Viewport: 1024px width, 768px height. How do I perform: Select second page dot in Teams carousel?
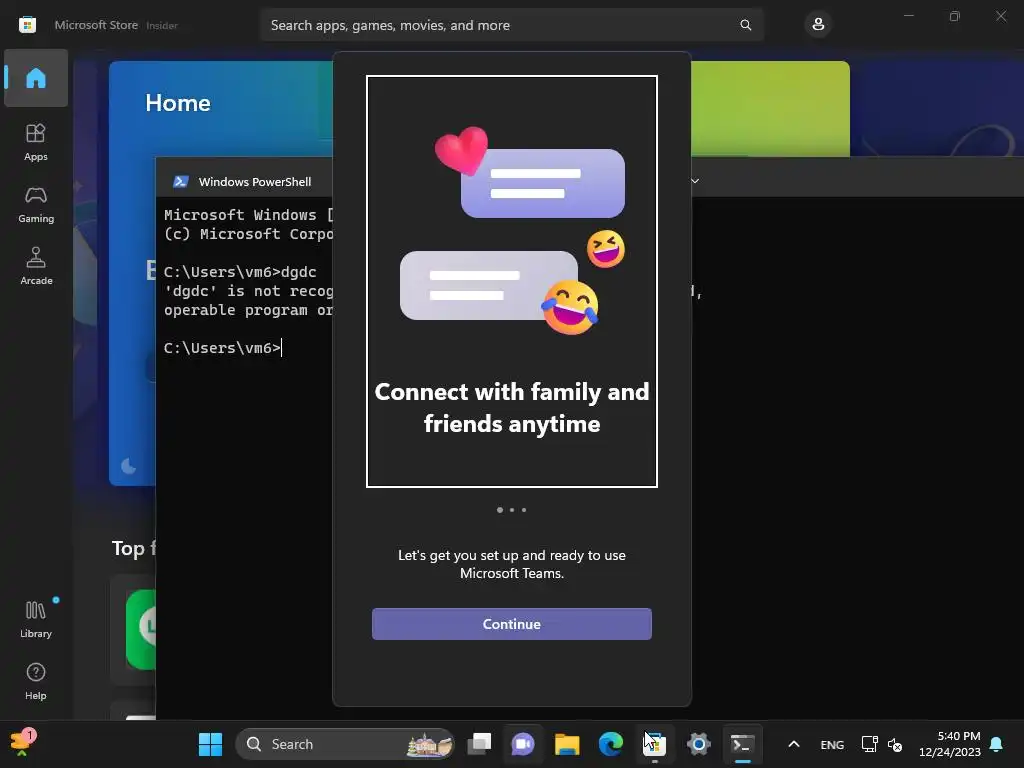[512, 510]
